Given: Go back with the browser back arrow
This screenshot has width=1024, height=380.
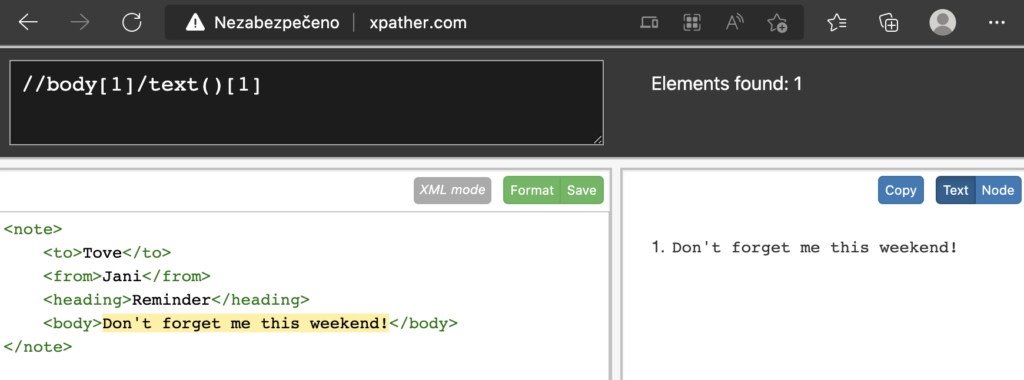Looking at the screenshot, I should coord(28,23).
